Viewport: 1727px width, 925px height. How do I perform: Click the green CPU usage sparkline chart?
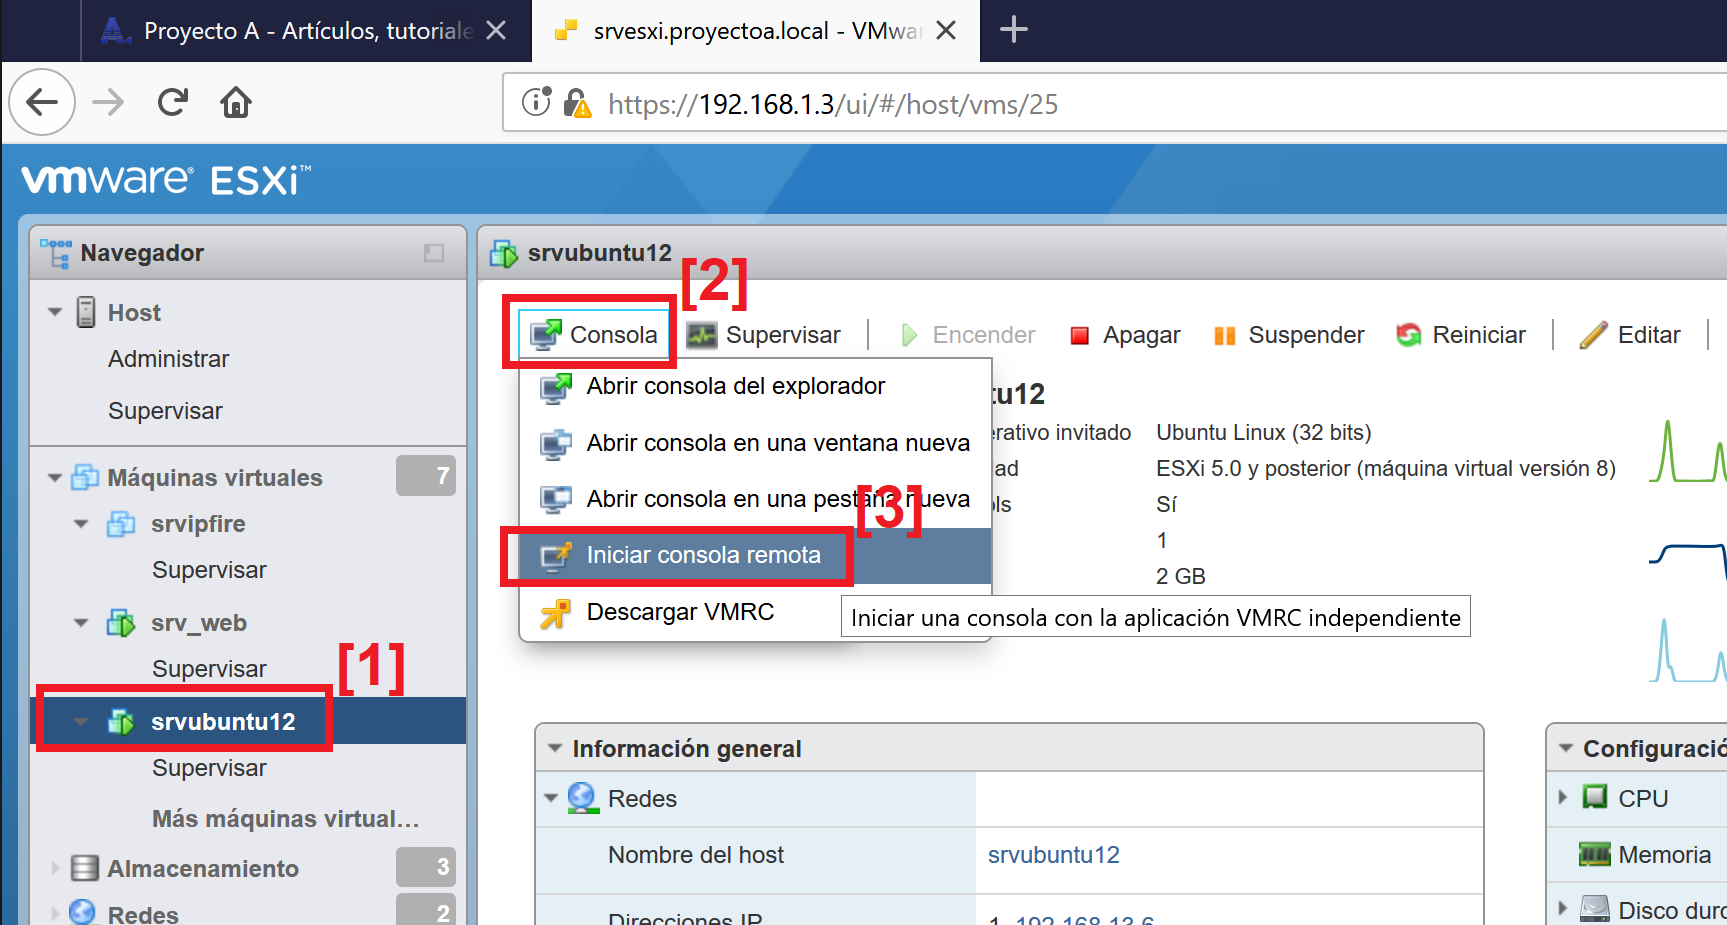(x=1688, y=451)
